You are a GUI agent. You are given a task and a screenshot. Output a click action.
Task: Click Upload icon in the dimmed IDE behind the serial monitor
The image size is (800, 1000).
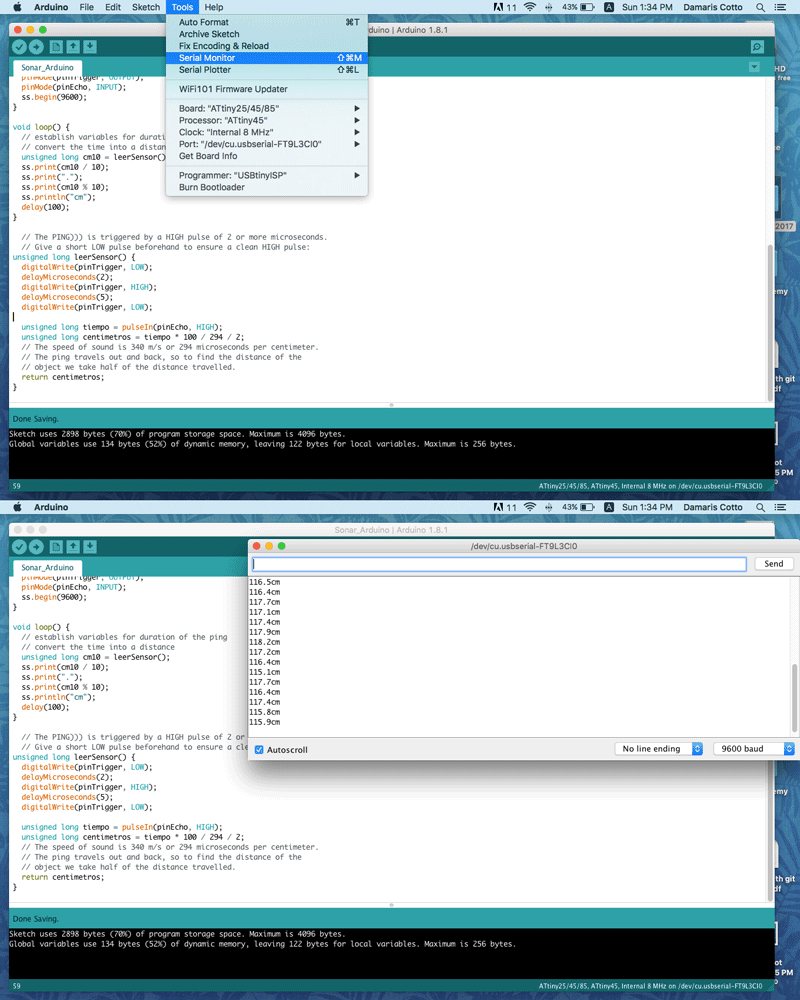[36, 547]
